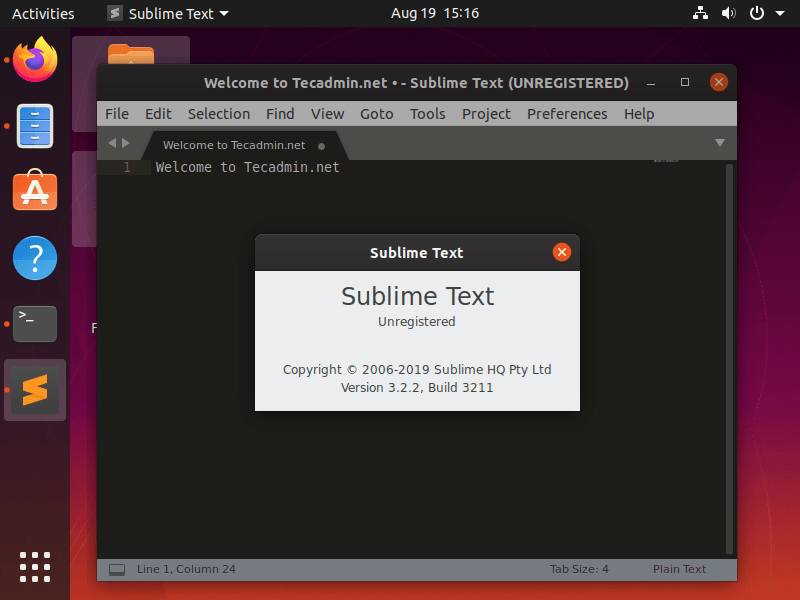Minimize the Sublime Text window
Screen dimensions: 800x600
[x=651, y=83]
